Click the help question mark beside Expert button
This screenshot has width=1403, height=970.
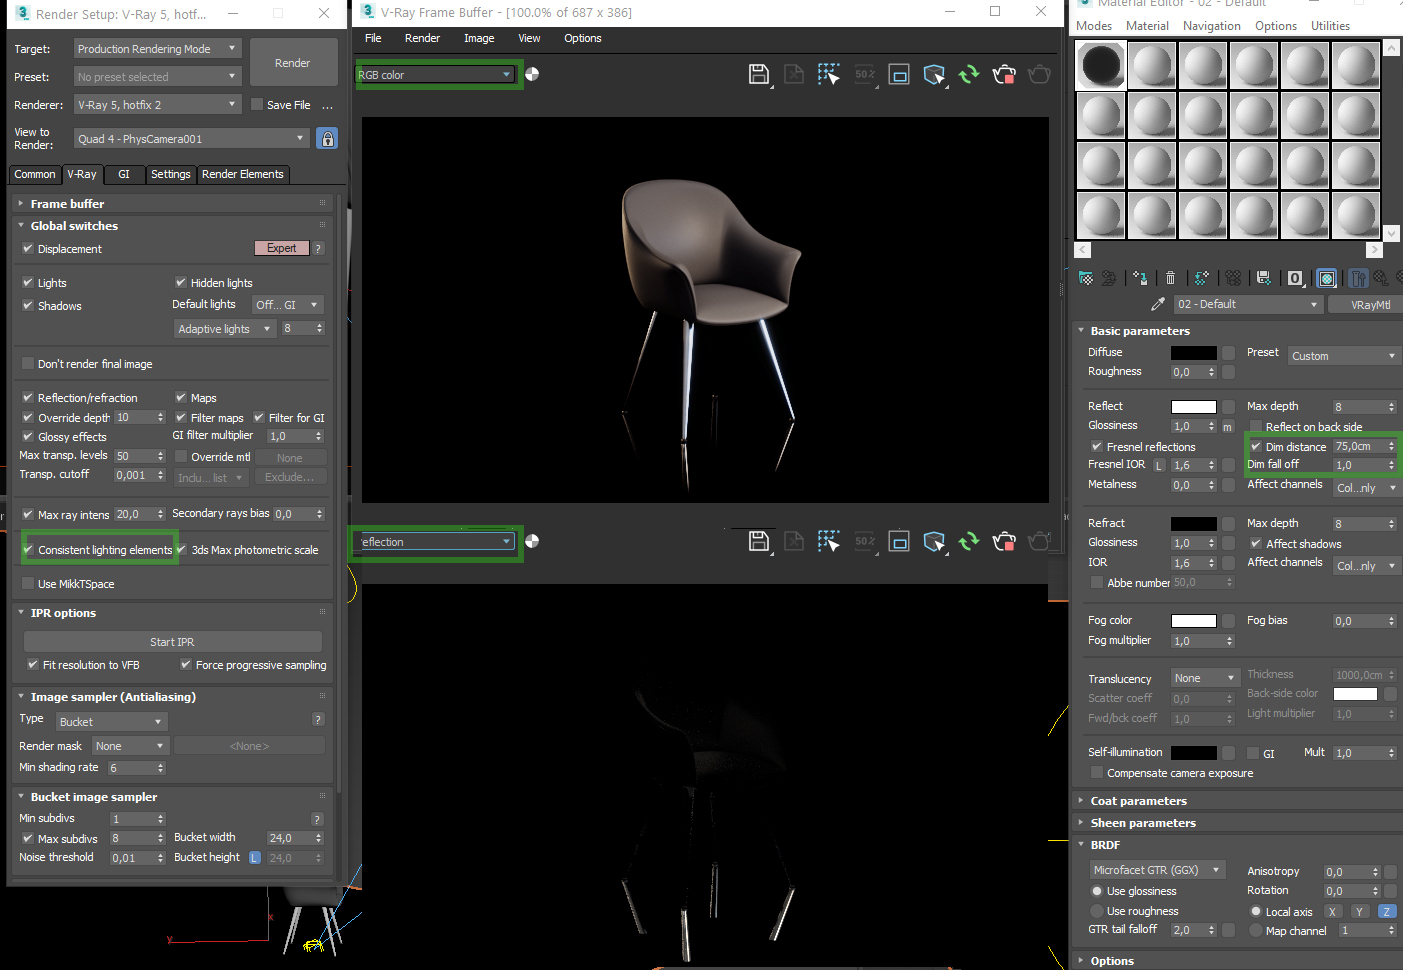(318, 248)
